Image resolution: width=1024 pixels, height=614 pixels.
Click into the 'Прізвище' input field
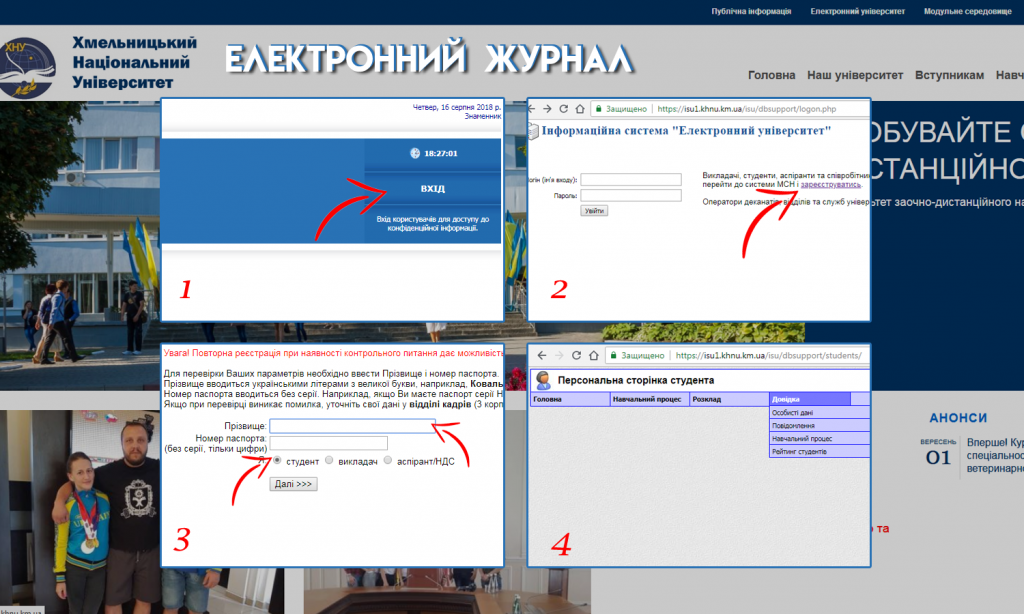pos(353,426)
